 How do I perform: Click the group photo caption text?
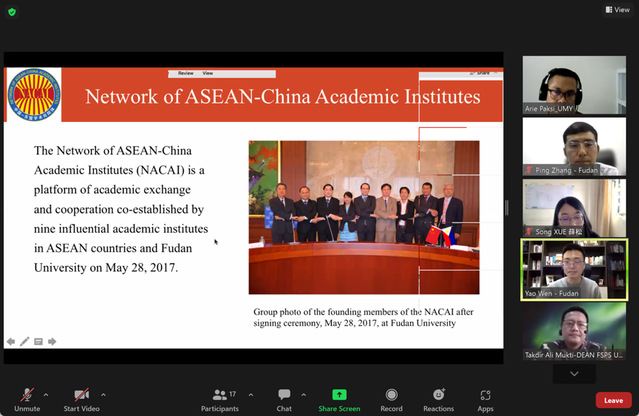click(363, 317)
